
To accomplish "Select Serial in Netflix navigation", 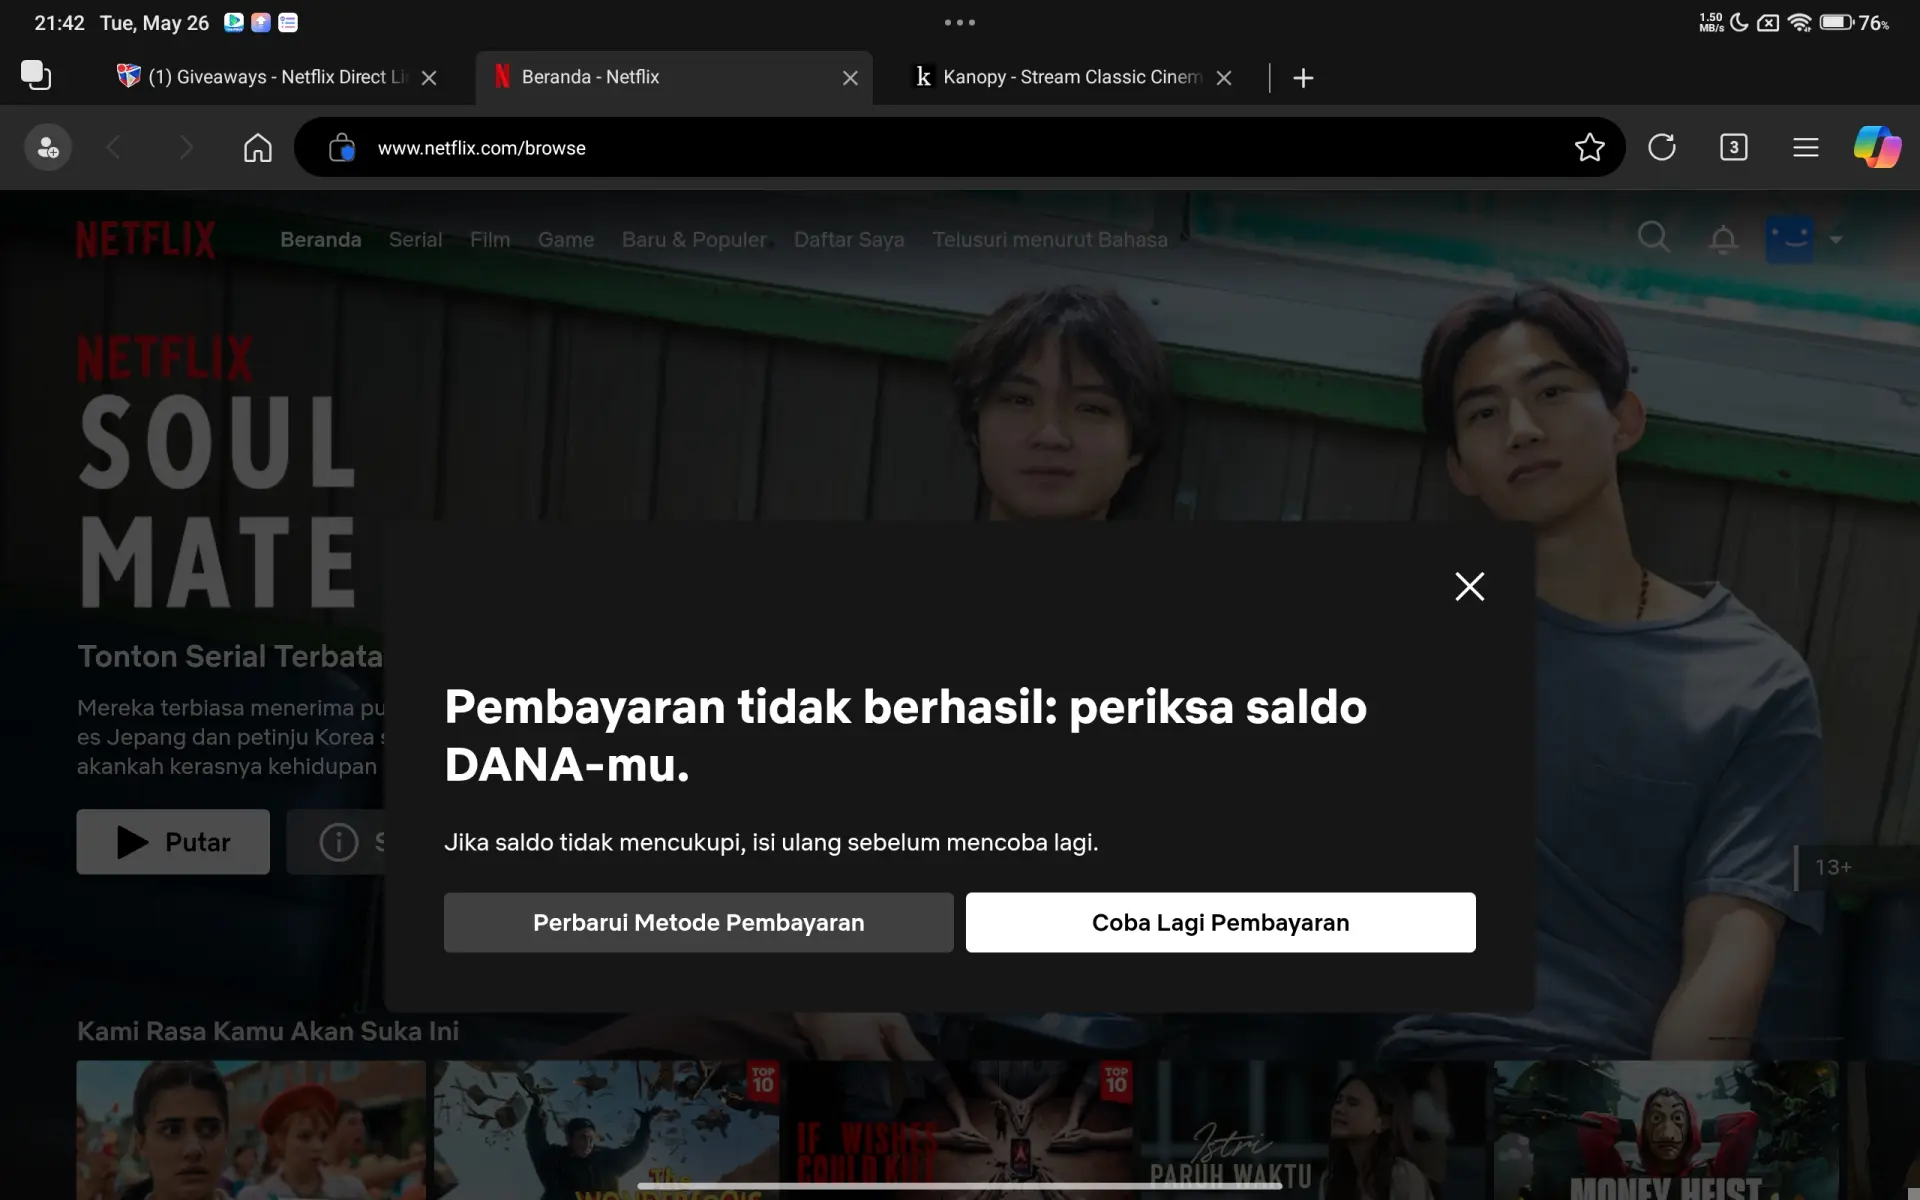I will pos(415,240).
